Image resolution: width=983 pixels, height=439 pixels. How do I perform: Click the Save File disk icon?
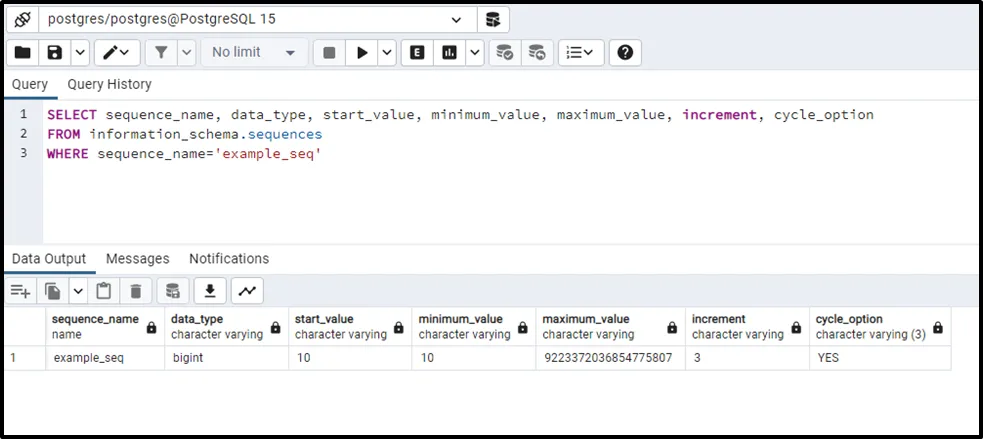pyautogui.click(x=55, y=53)
